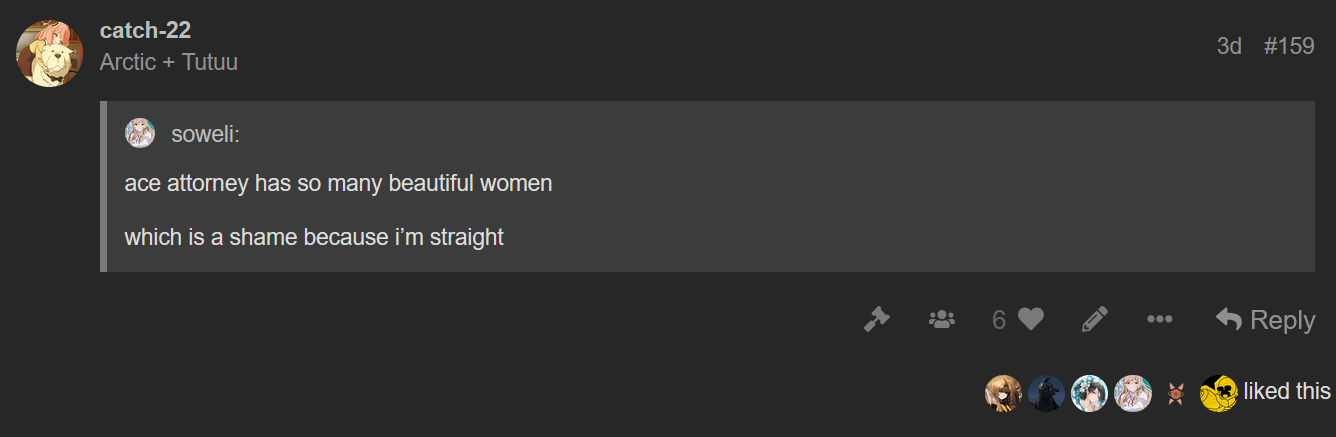Viewport: 1336px width, 437px height.
Task: Click the gavel moderation icon
Action: click(x=877, y=320)
